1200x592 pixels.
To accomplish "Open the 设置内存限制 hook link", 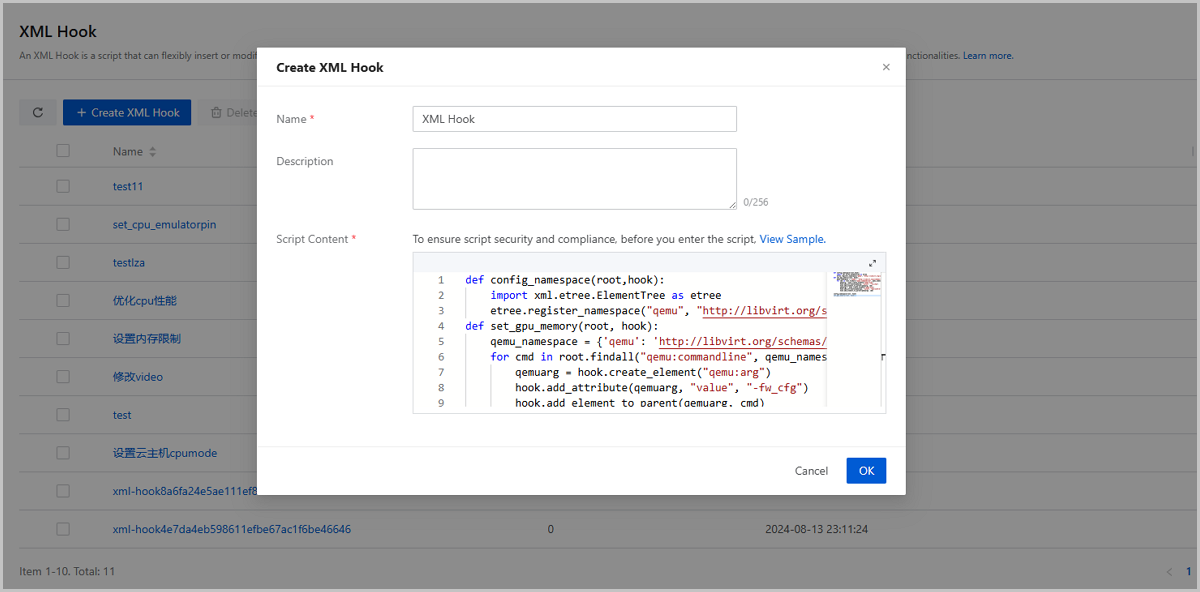I will [x=147, y=339].
